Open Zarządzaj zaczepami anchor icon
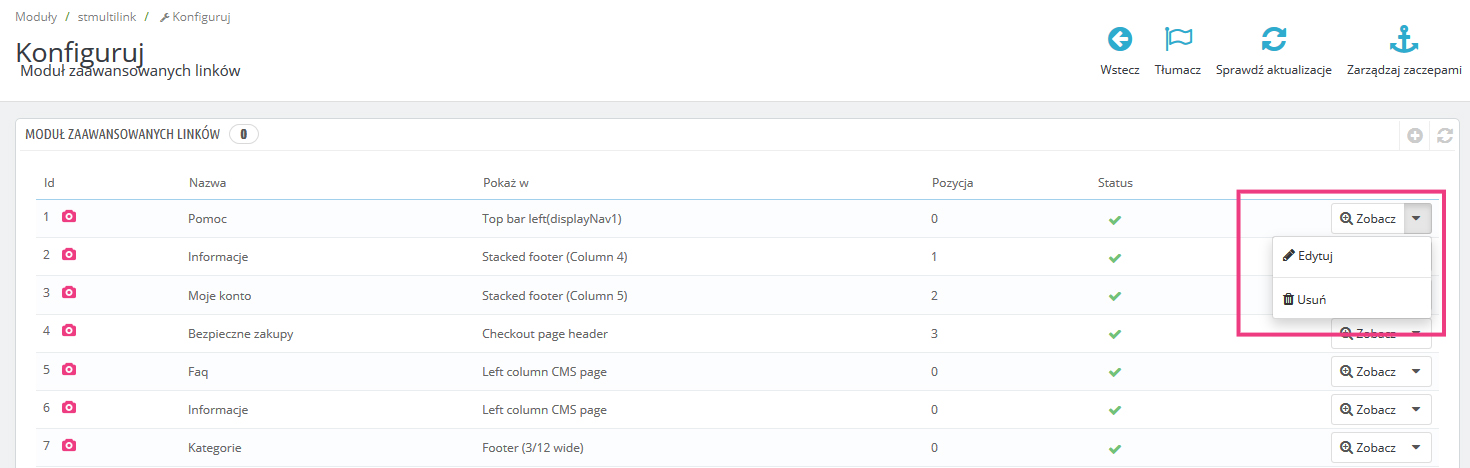The height and width of the screenshot is (468, 1470). click(x=1404, y=40)
